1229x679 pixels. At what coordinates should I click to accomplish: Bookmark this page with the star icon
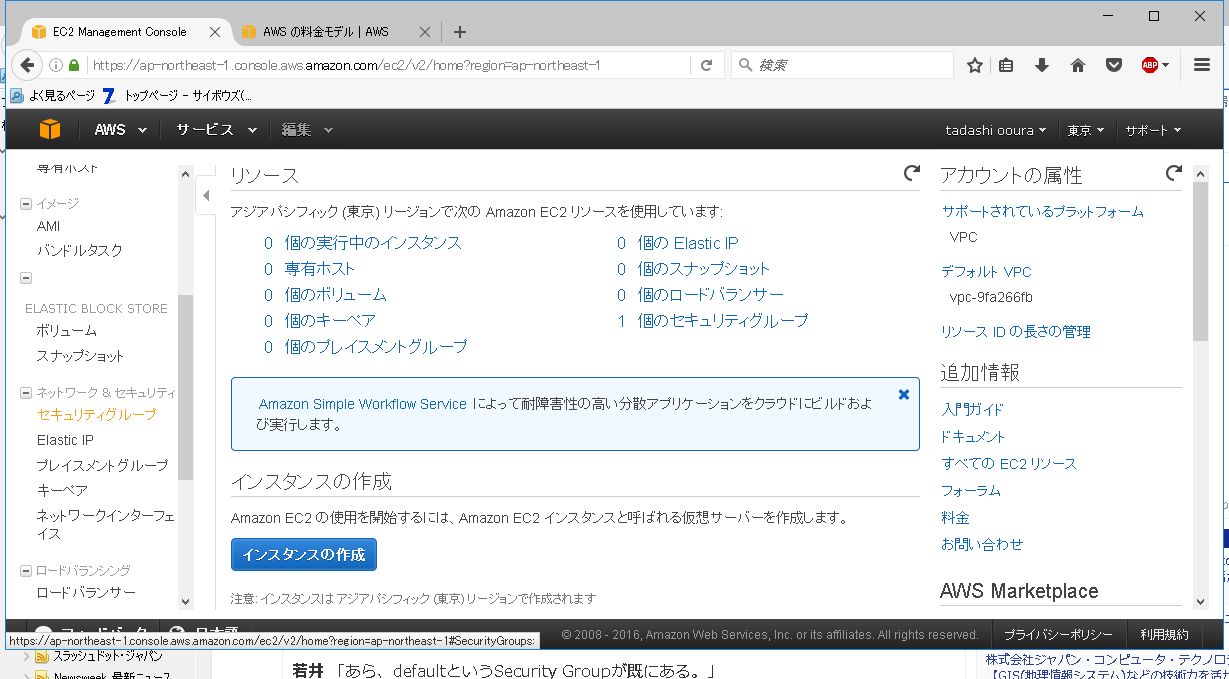point(975,65)
